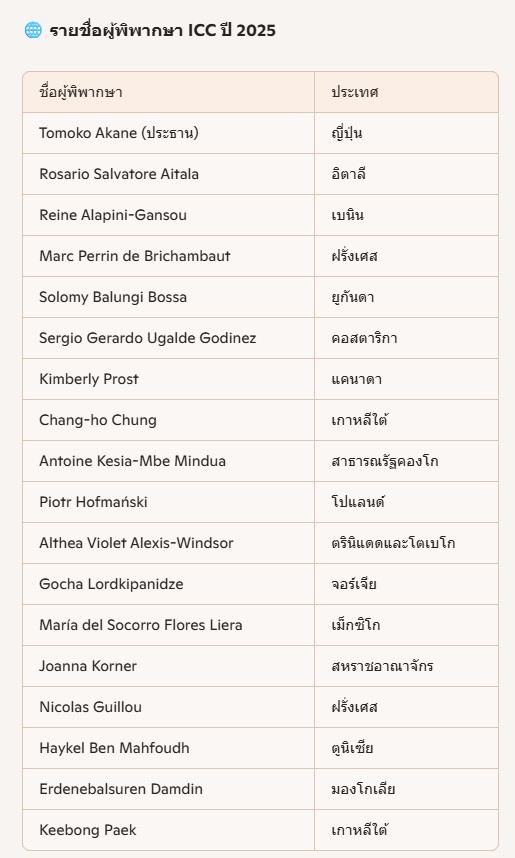Click the สาธารณรัฐคองโก country cell
The width and height of the screenshot is (515, 858).
406,461
